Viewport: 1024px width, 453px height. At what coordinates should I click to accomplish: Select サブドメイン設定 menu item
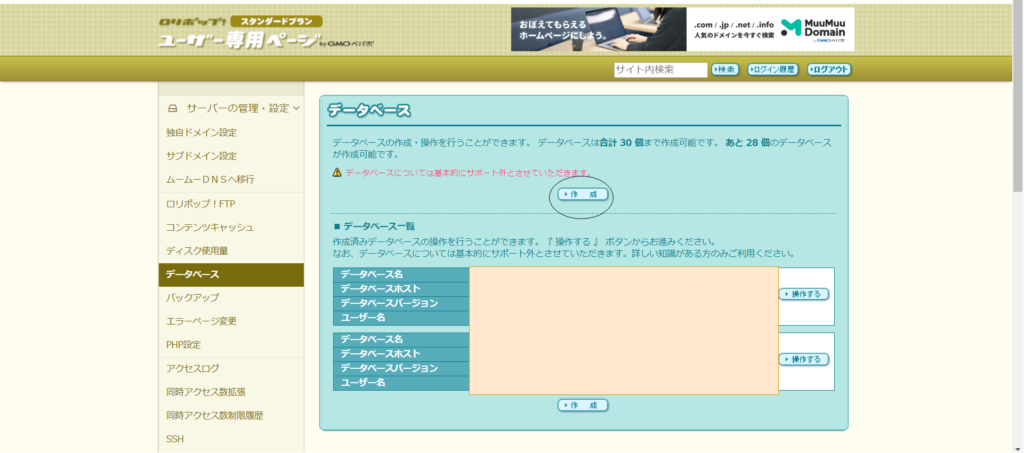[x=202, y=156]
